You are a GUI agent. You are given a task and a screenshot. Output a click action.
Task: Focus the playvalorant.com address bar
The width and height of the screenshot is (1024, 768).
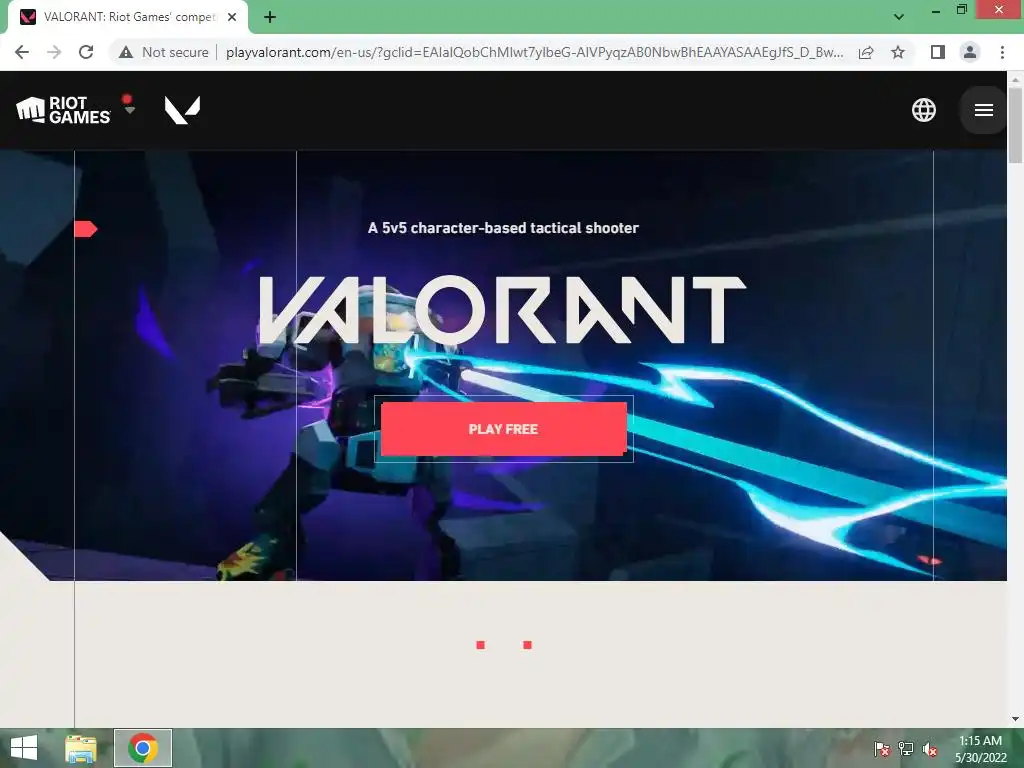534,52
